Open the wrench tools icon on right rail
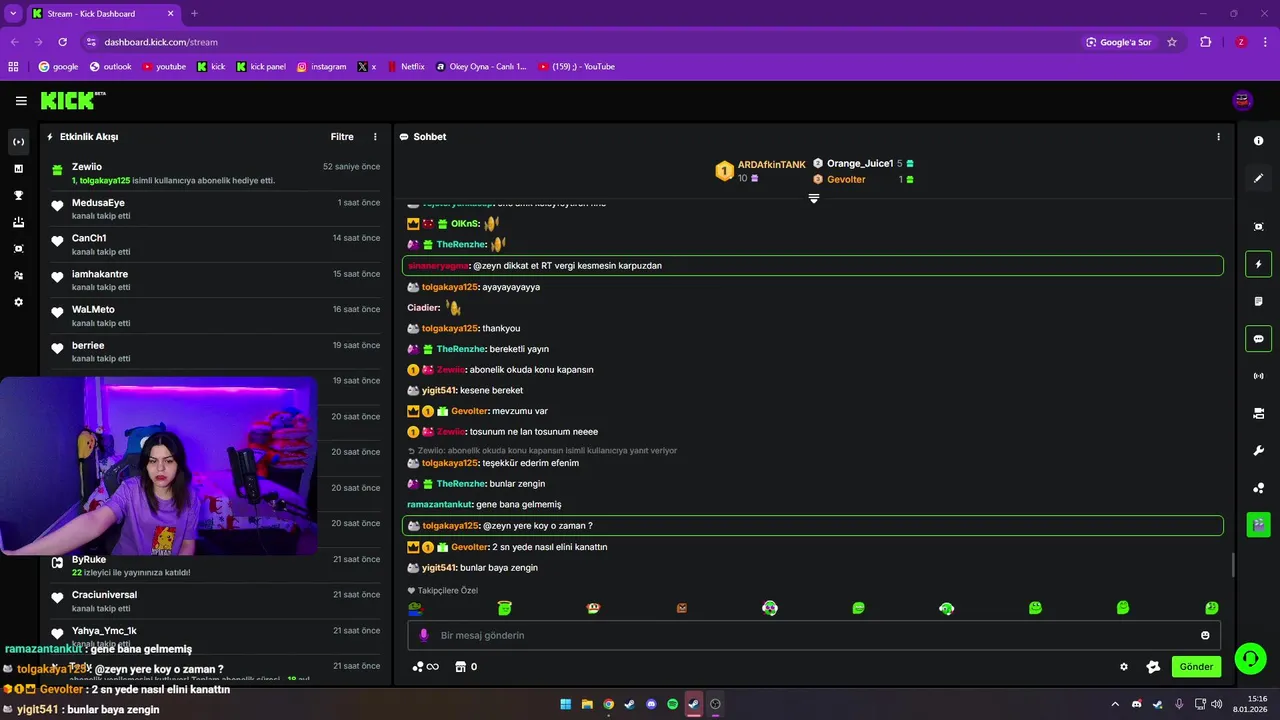The image size is (1280, 720). click(1258, 450)
